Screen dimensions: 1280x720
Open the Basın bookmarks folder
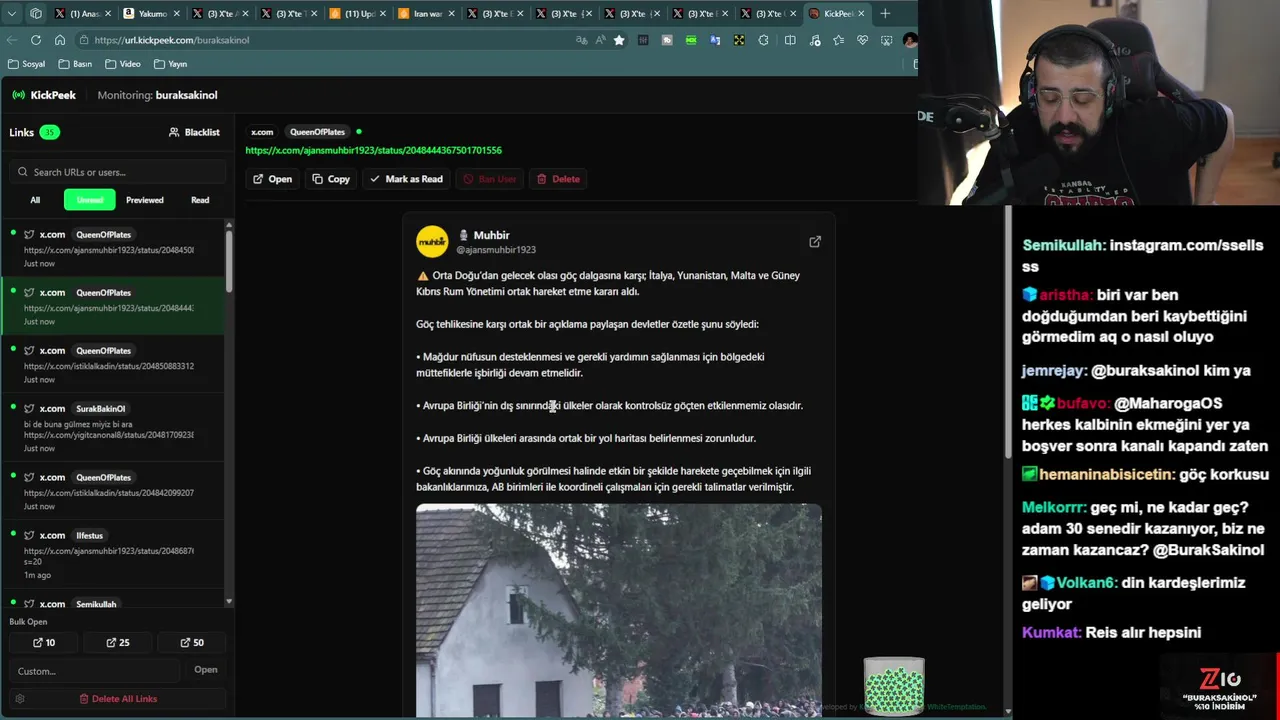75,64
